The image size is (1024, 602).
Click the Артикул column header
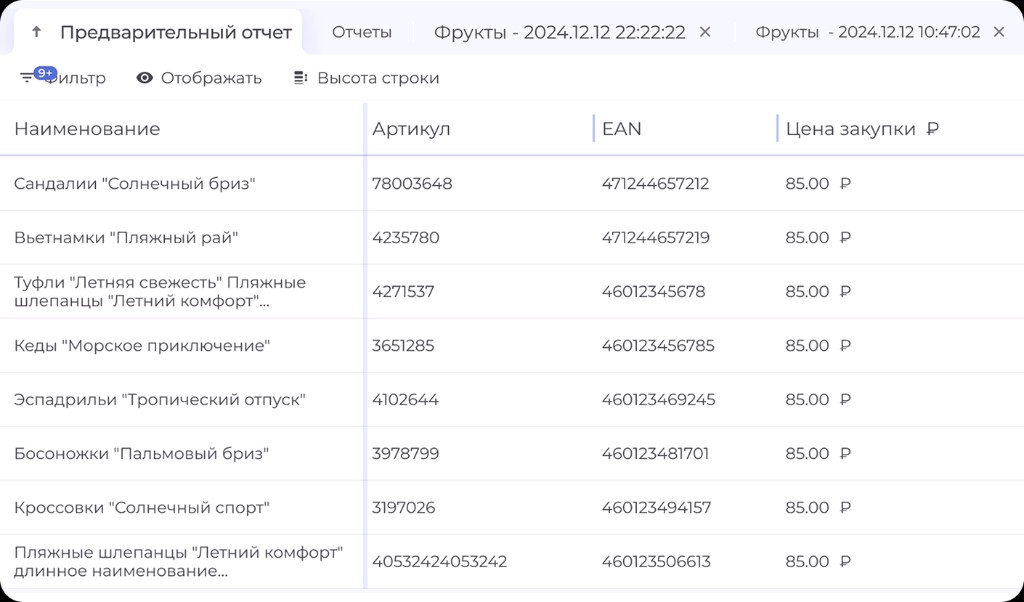pyautogui.click(x=411, y=129)
